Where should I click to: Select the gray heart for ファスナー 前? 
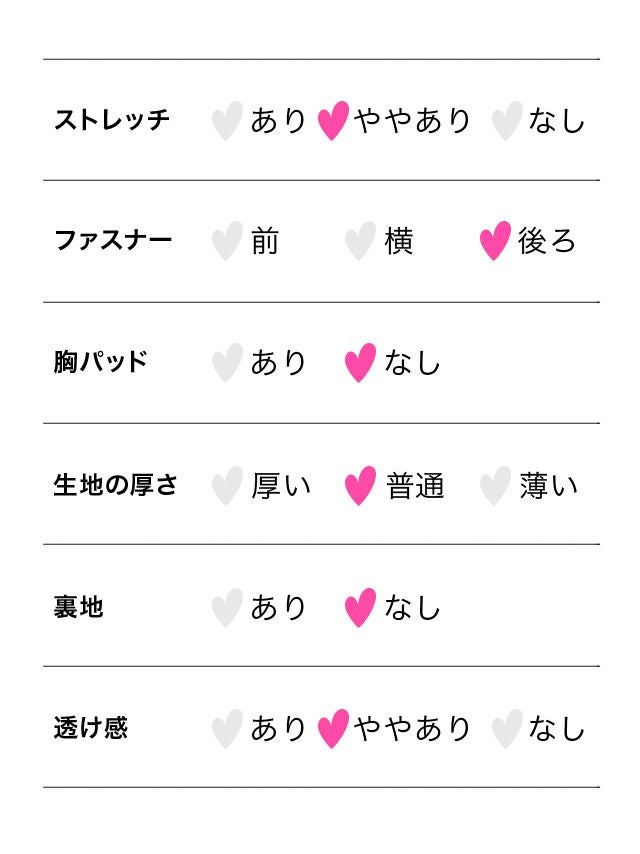tap(227, 242)
